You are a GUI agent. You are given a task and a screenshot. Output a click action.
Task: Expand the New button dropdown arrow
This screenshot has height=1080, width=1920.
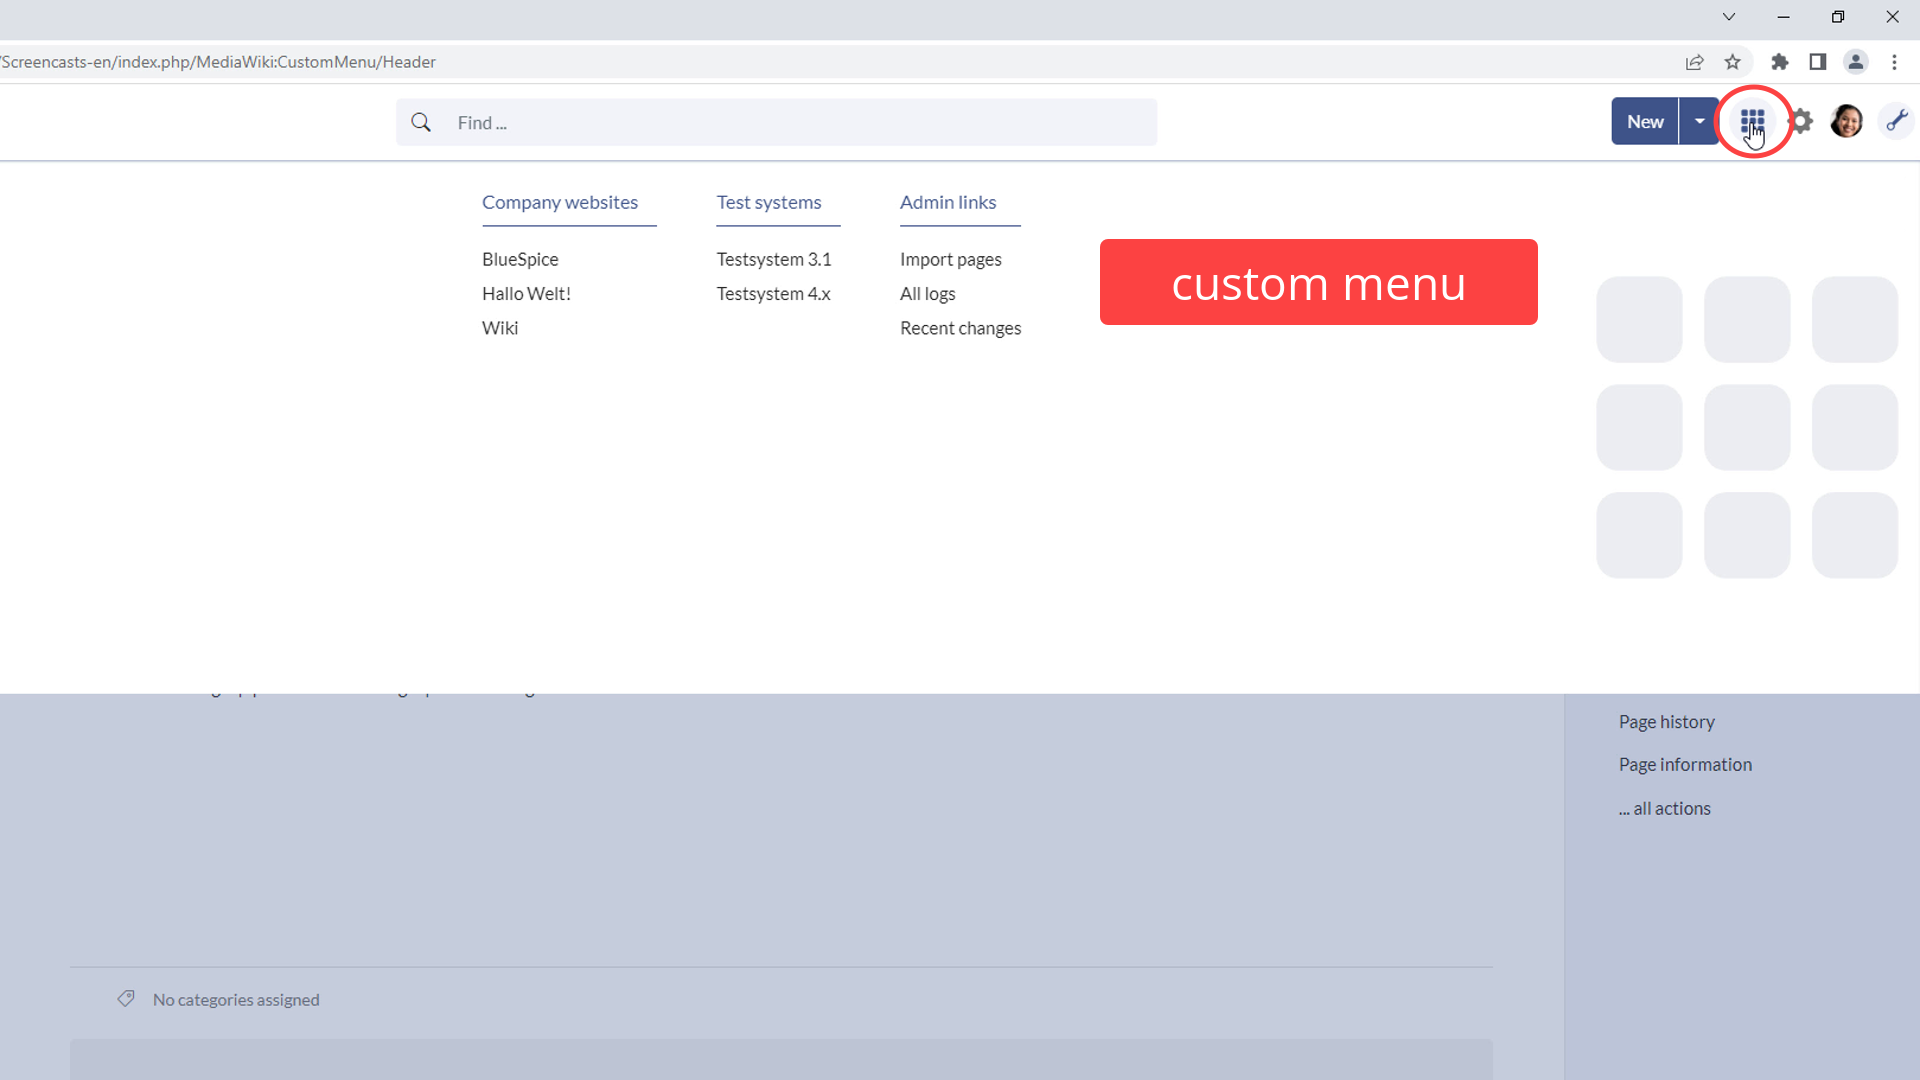pyautogui.click(x=1699, y=121)
